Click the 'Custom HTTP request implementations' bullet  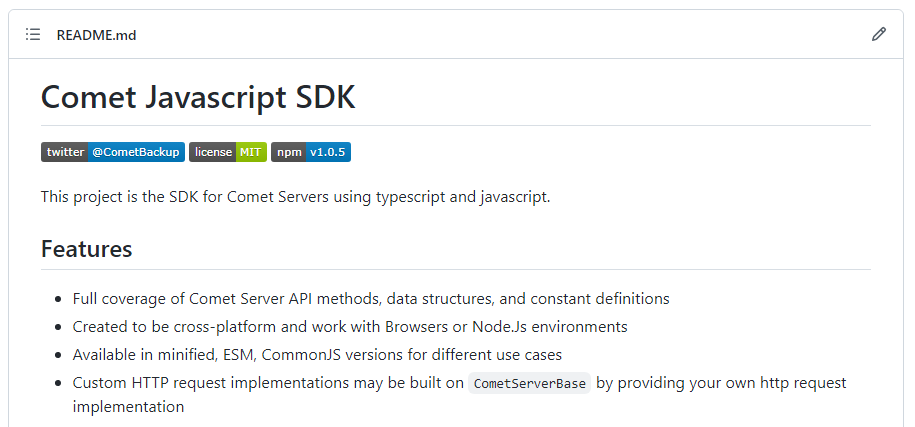coord(268,382)
